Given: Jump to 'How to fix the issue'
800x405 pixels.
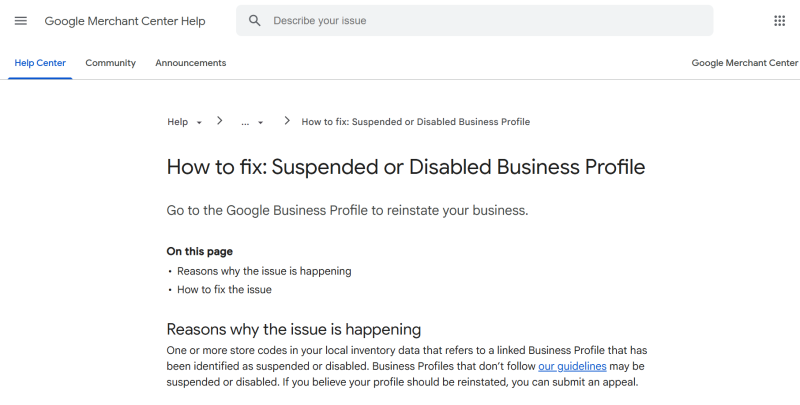Looking at the screenshot, I should (x=224, y=290).
